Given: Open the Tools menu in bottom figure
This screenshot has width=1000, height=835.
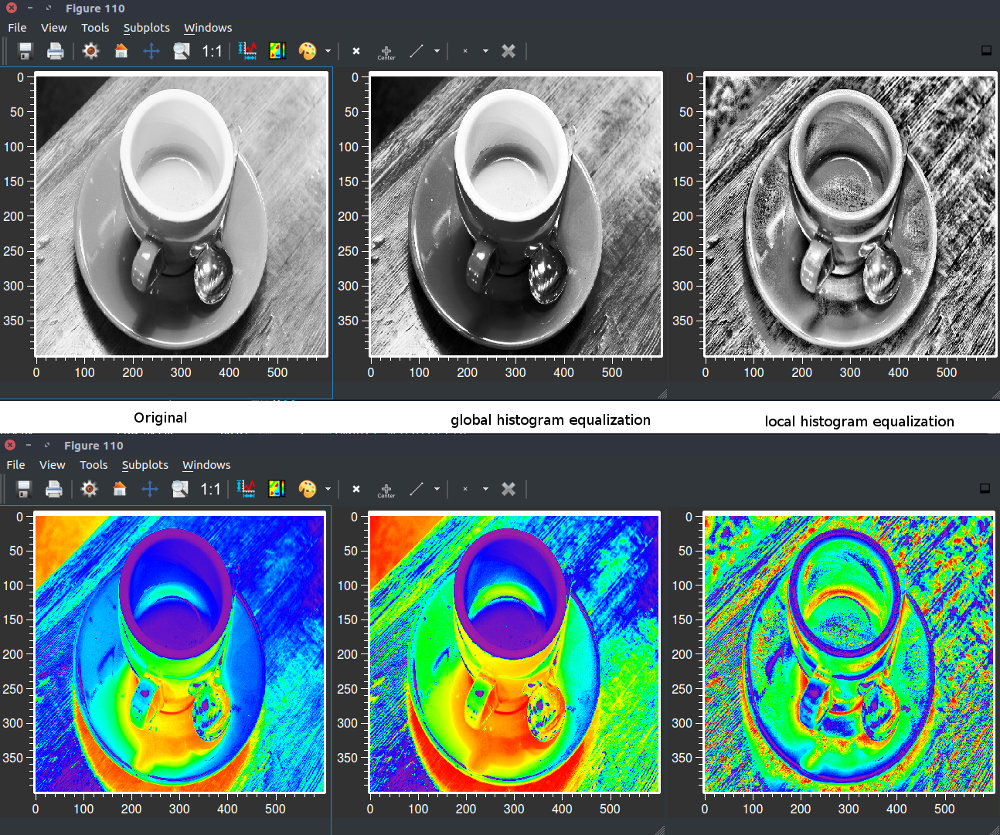Looking at the screenshot, I should tap(93, 465).
